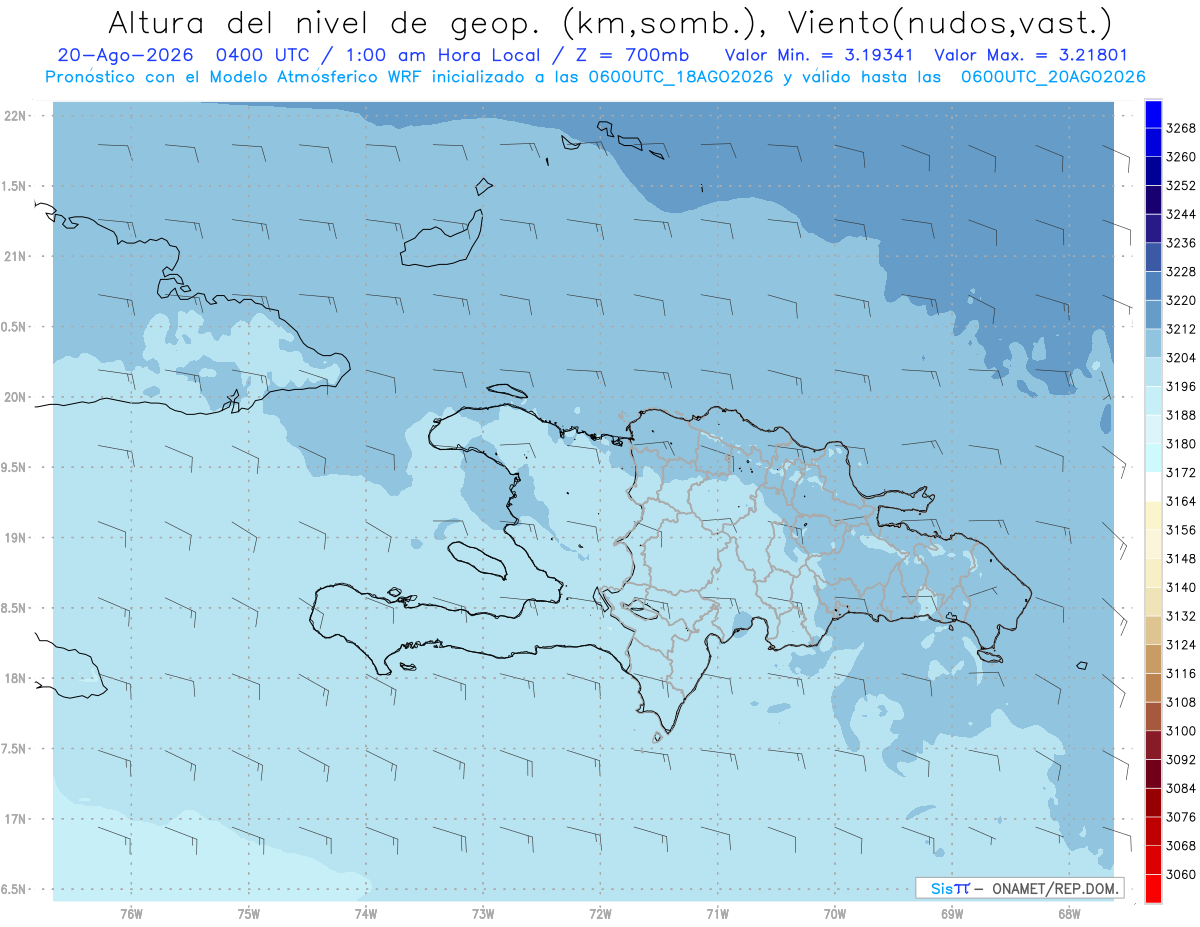Click the 72W longitude tick label

pos(600,912)
